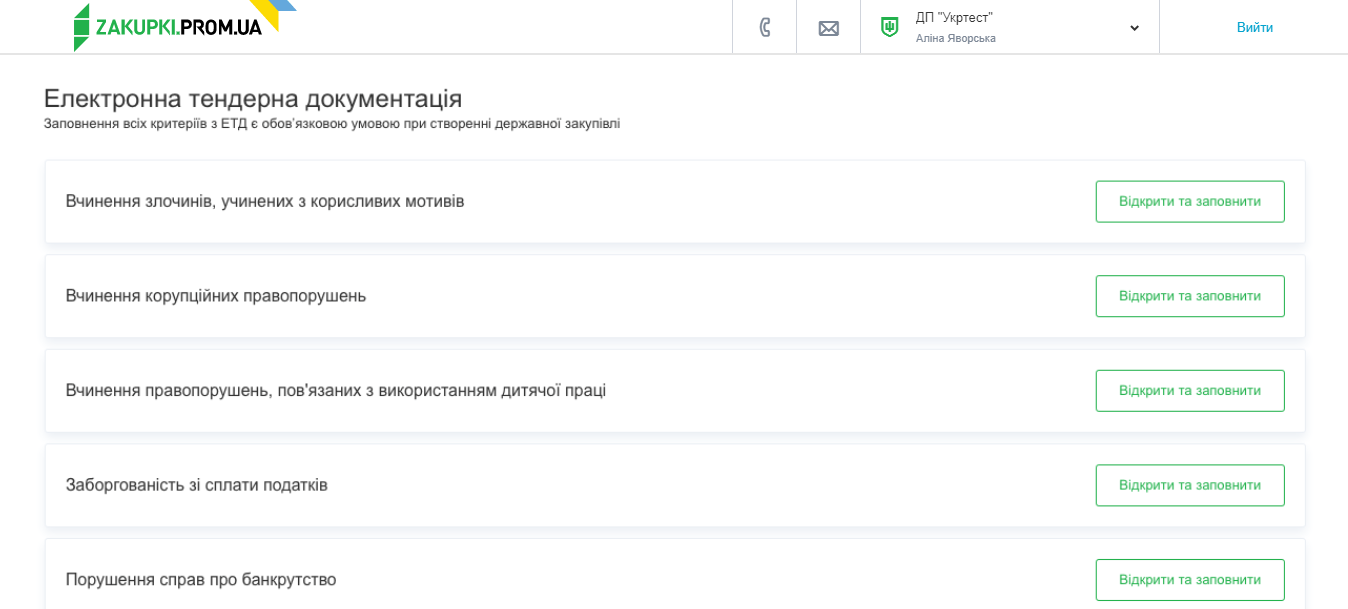
Task: Select the Вчинення злочинів criterion title
Action: (265, 201)
